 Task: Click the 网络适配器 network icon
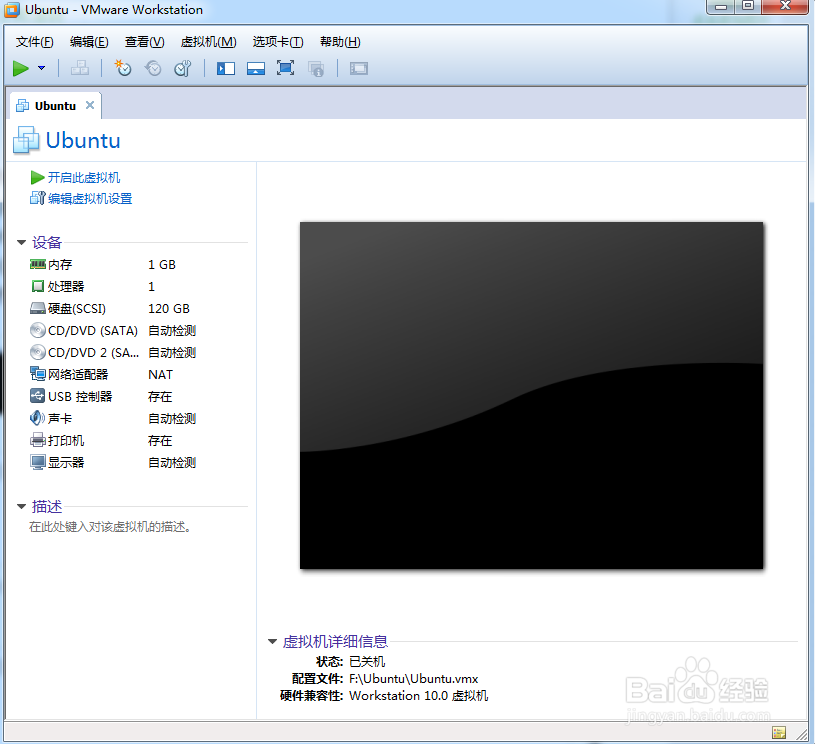[x=37, y=374]
